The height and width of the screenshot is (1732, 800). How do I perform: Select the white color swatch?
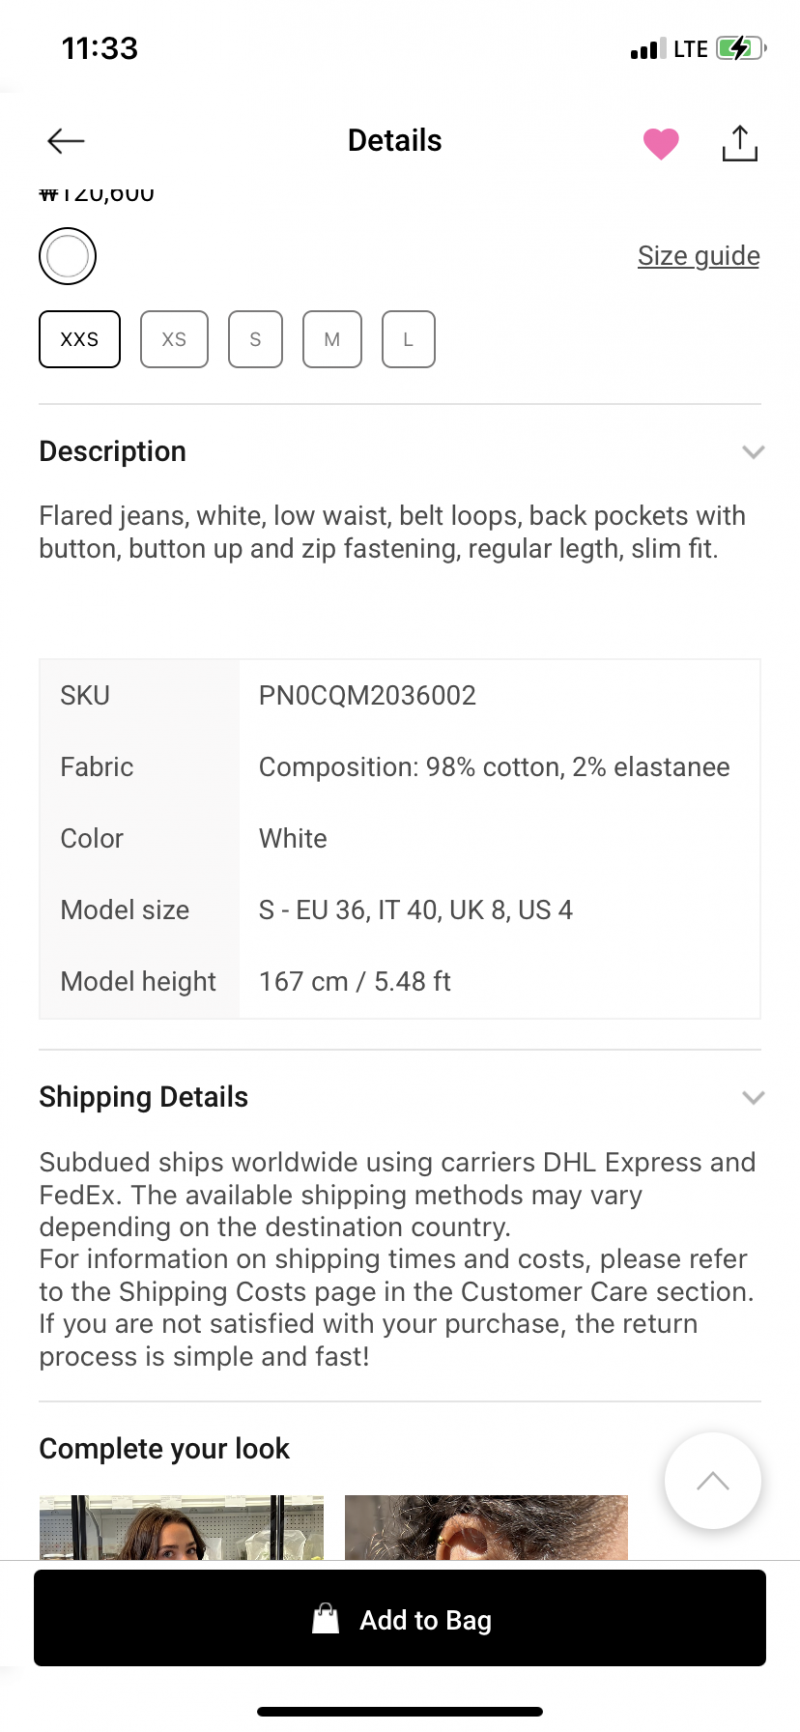pos(68,257)
